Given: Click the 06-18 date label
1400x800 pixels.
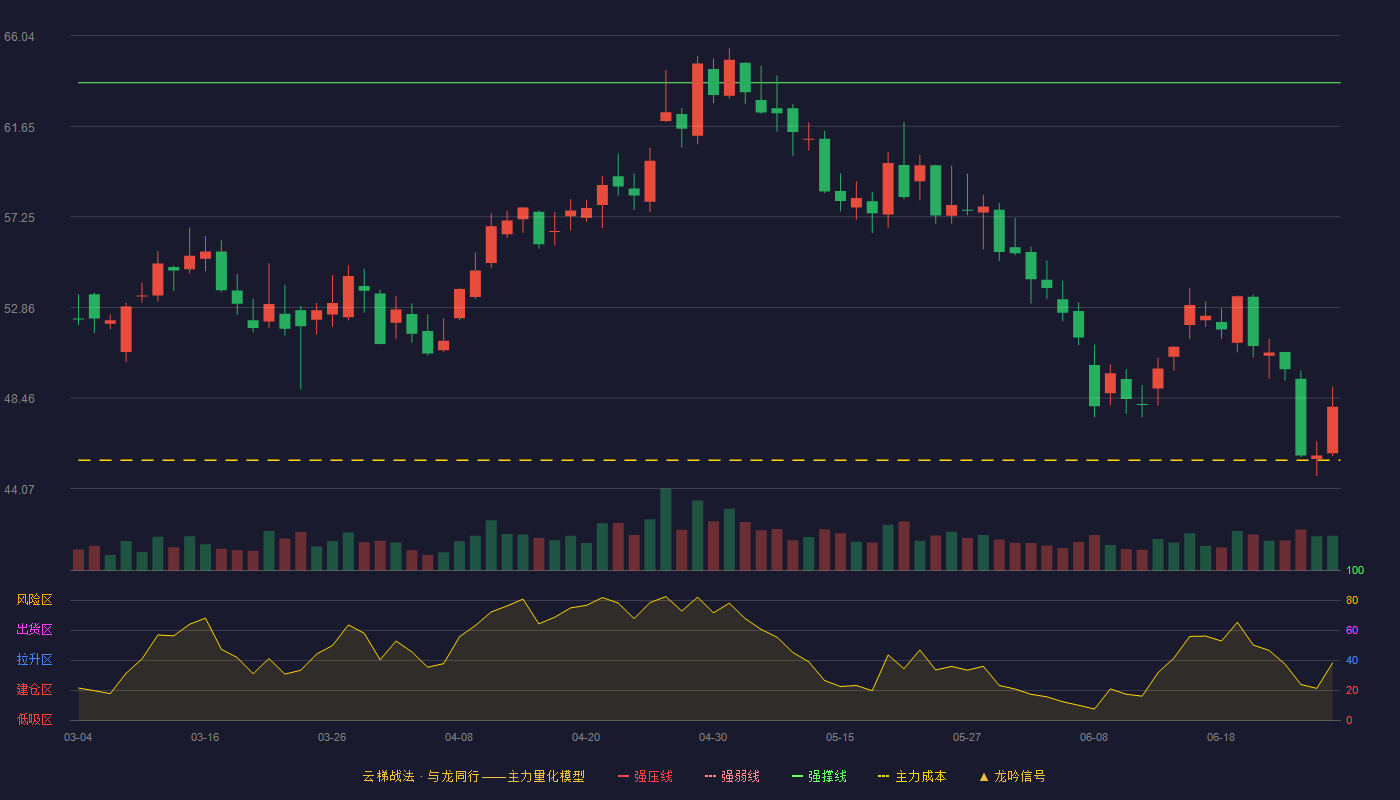Looking at the screenshot, I should [x=1221, y=737].
